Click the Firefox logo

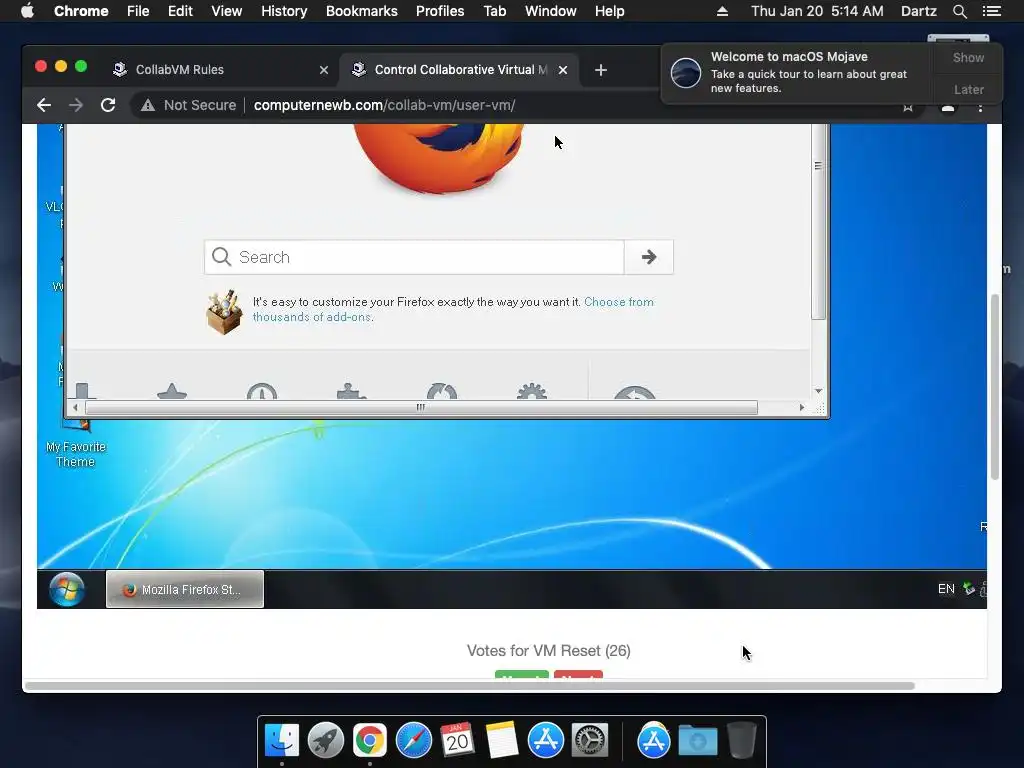point(439,159)
